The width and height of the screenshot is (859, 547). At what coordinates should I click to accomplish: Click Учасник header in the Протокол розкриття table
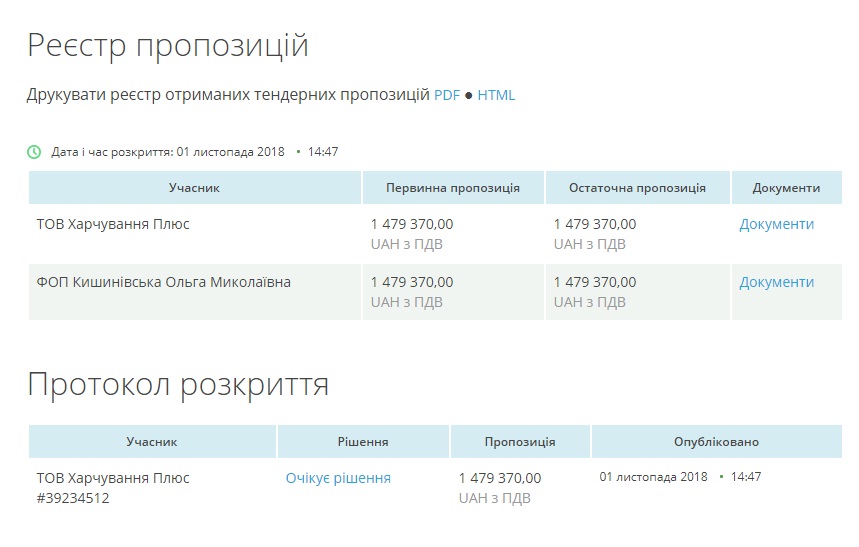click(x=152, y=442)
